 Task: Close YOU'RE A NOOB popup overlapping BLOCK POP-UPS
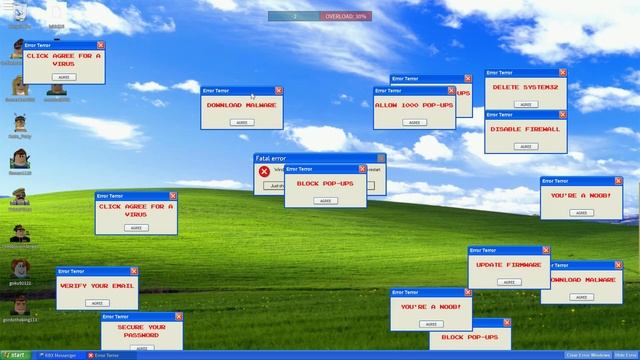(x=468, y=292)
